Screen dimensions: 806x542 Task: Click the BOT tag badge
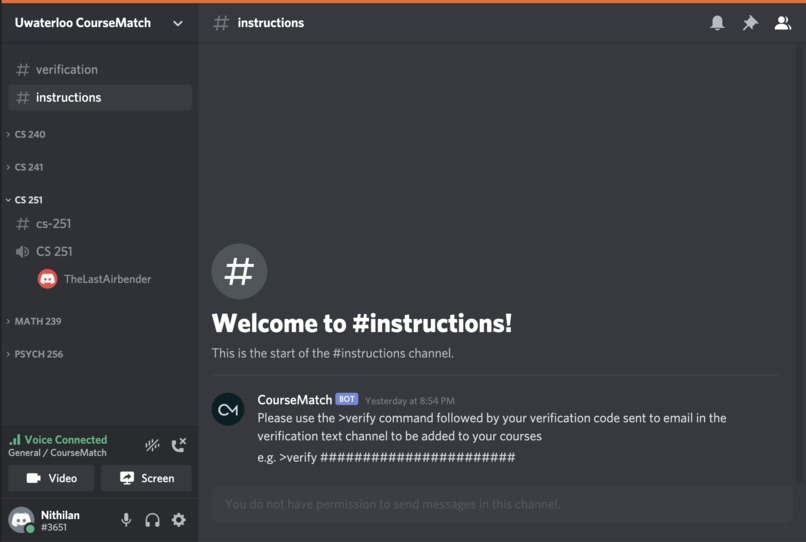pyautogui.click(x=346, y=399)
